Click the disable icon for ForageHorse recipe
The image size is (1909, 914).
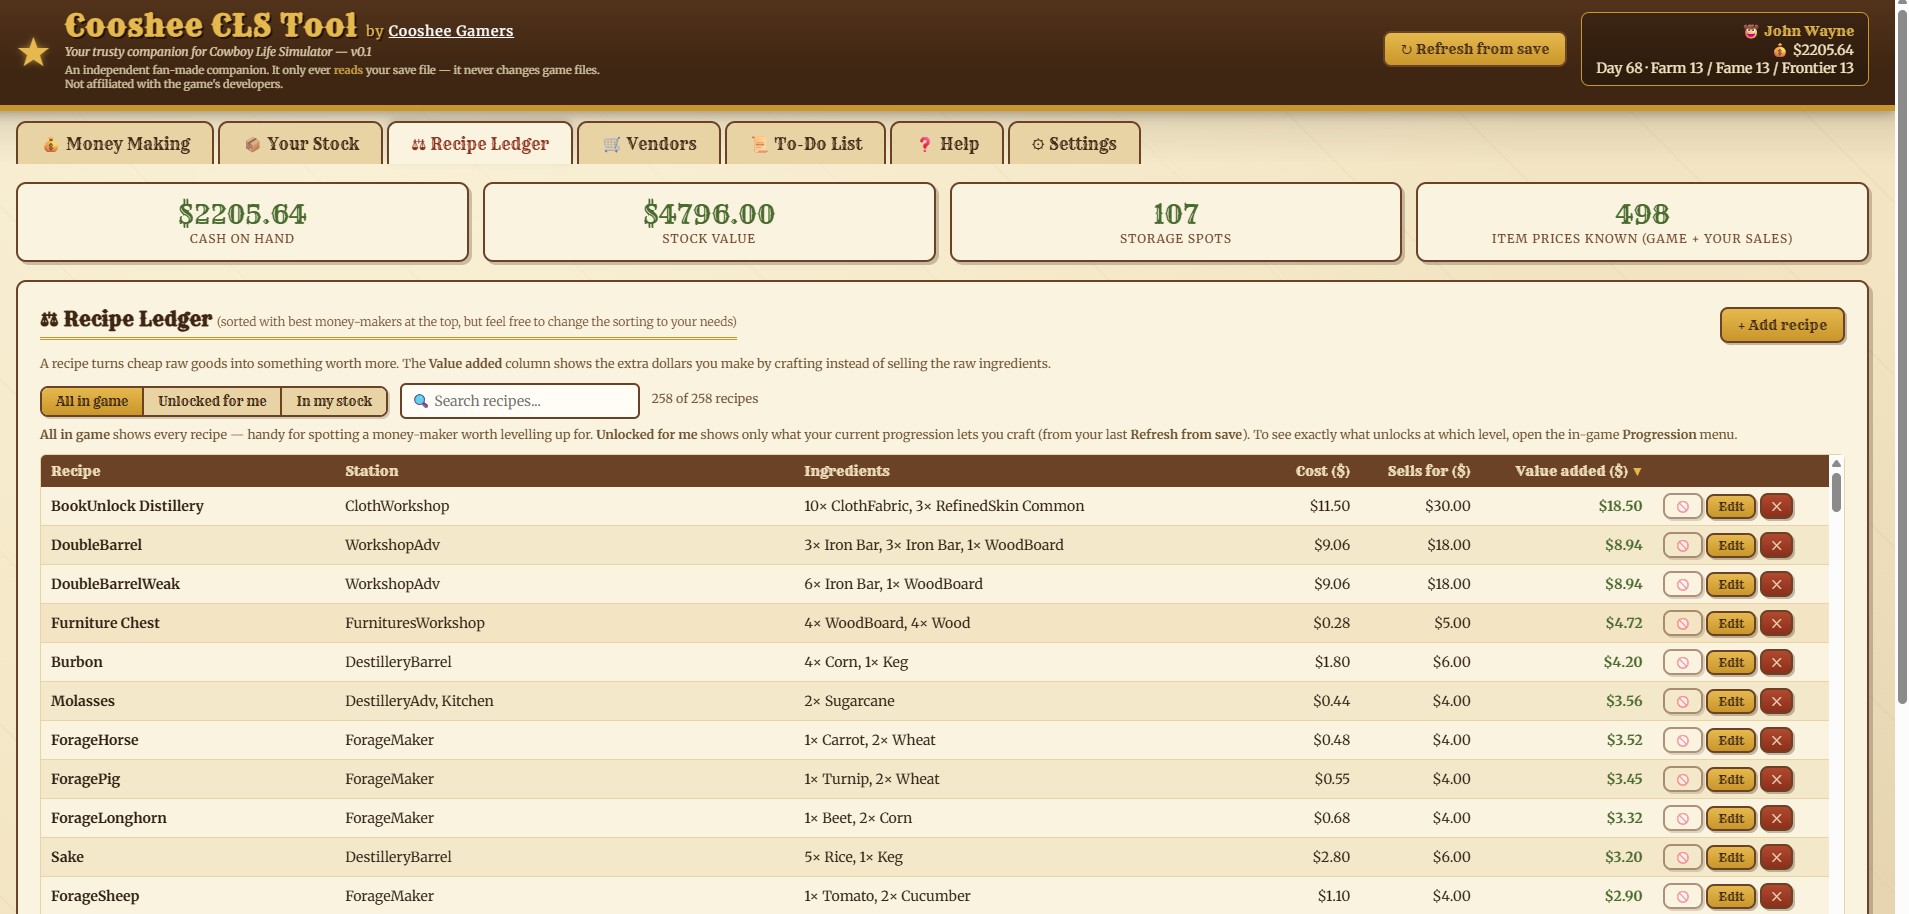pyautogui.click(x=1682, y=740)
